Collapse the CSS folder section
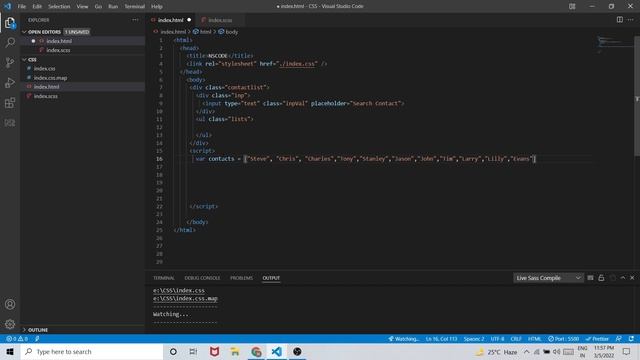The height and width of the screenshot is (360, 640). [32, 60]
